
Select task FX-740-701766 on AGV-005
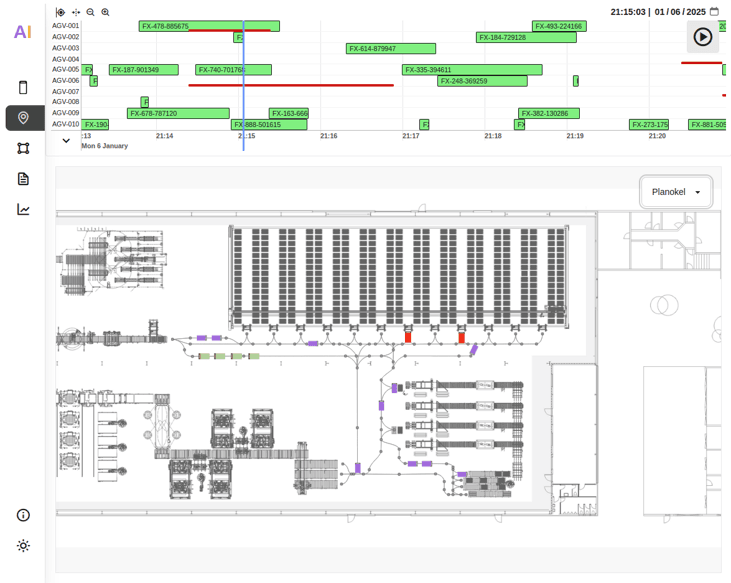(233, 70)
